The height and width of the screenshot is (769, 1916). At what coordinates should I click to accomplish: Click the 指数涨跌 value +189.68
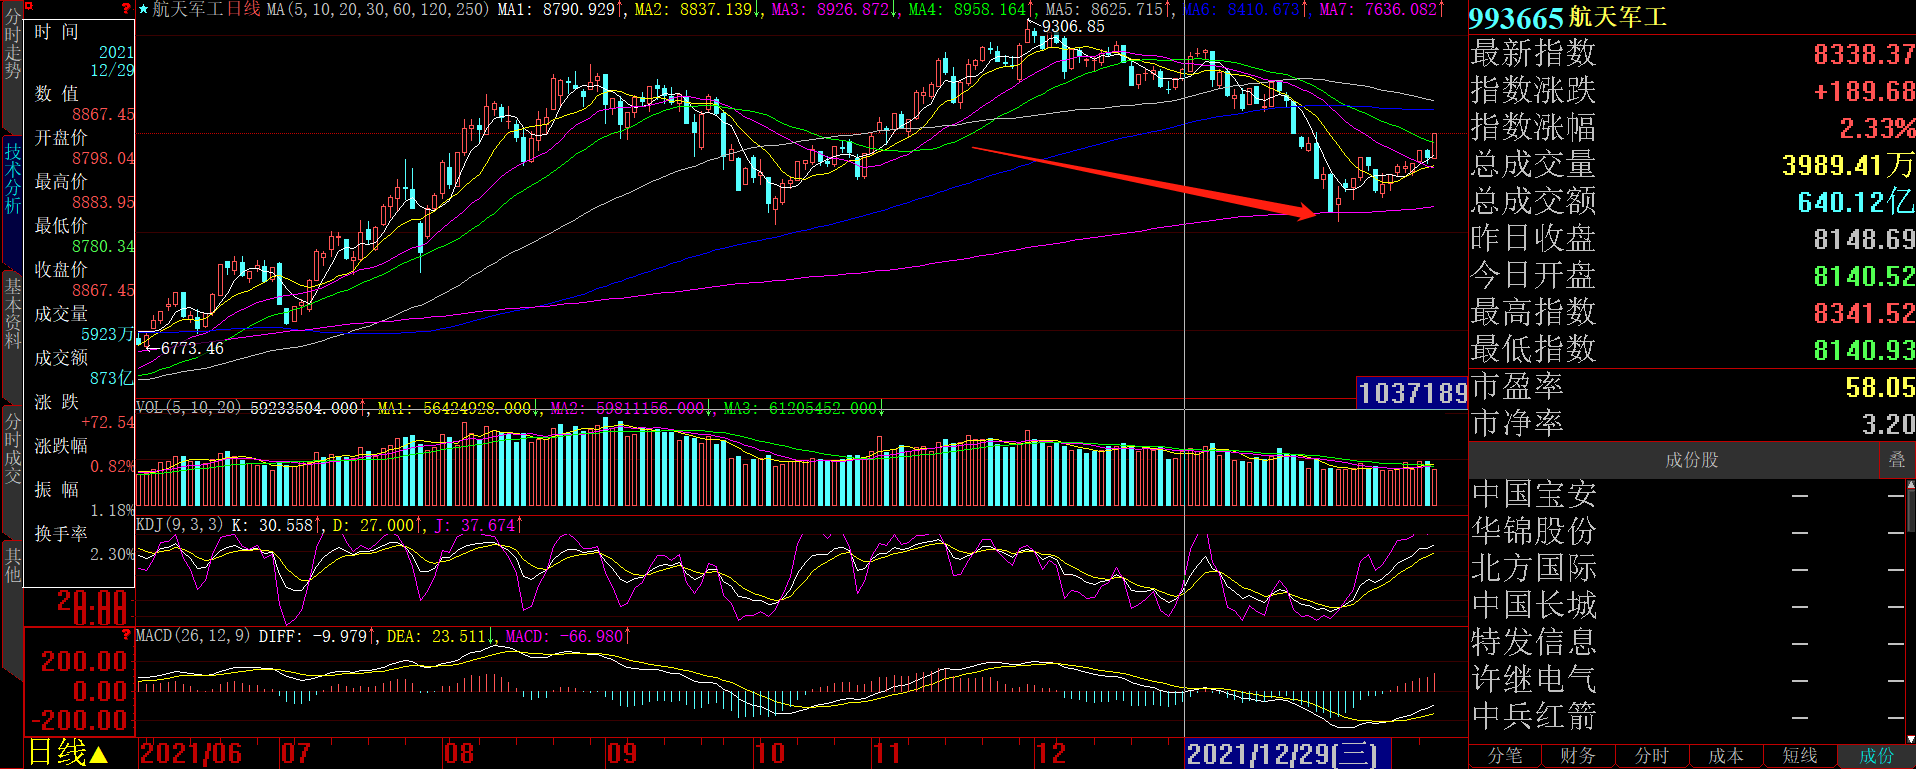(x=1864, y=91)
